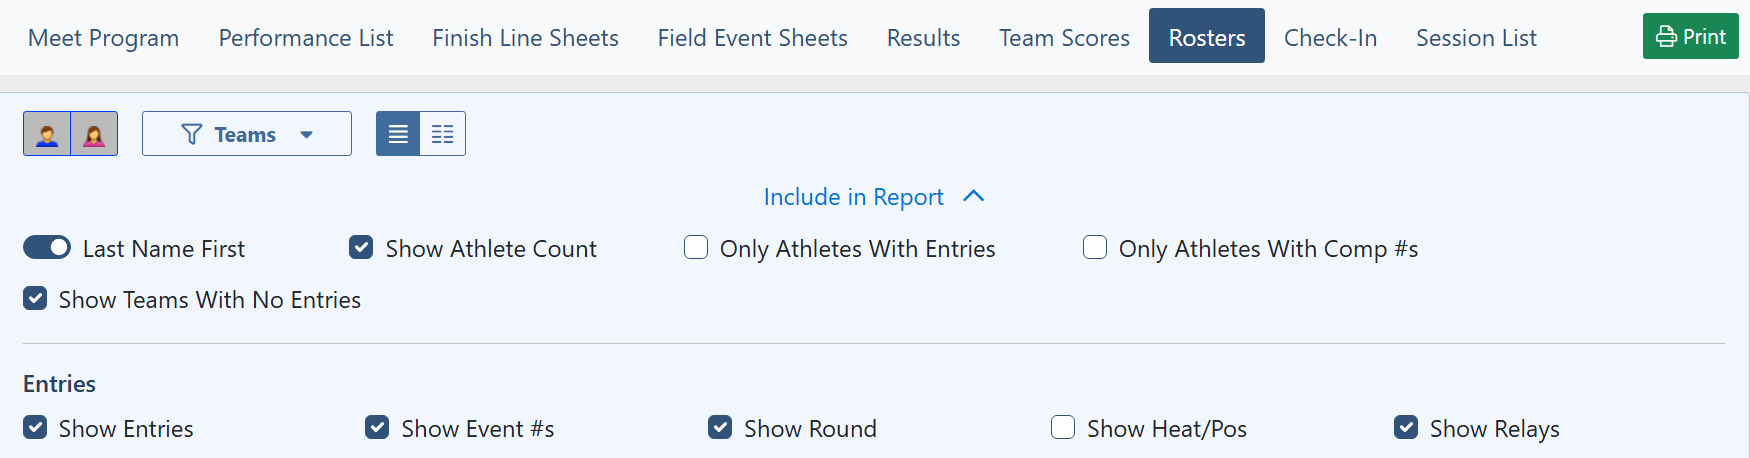Click the printer icon in Print button

[x=1666, y=37]
